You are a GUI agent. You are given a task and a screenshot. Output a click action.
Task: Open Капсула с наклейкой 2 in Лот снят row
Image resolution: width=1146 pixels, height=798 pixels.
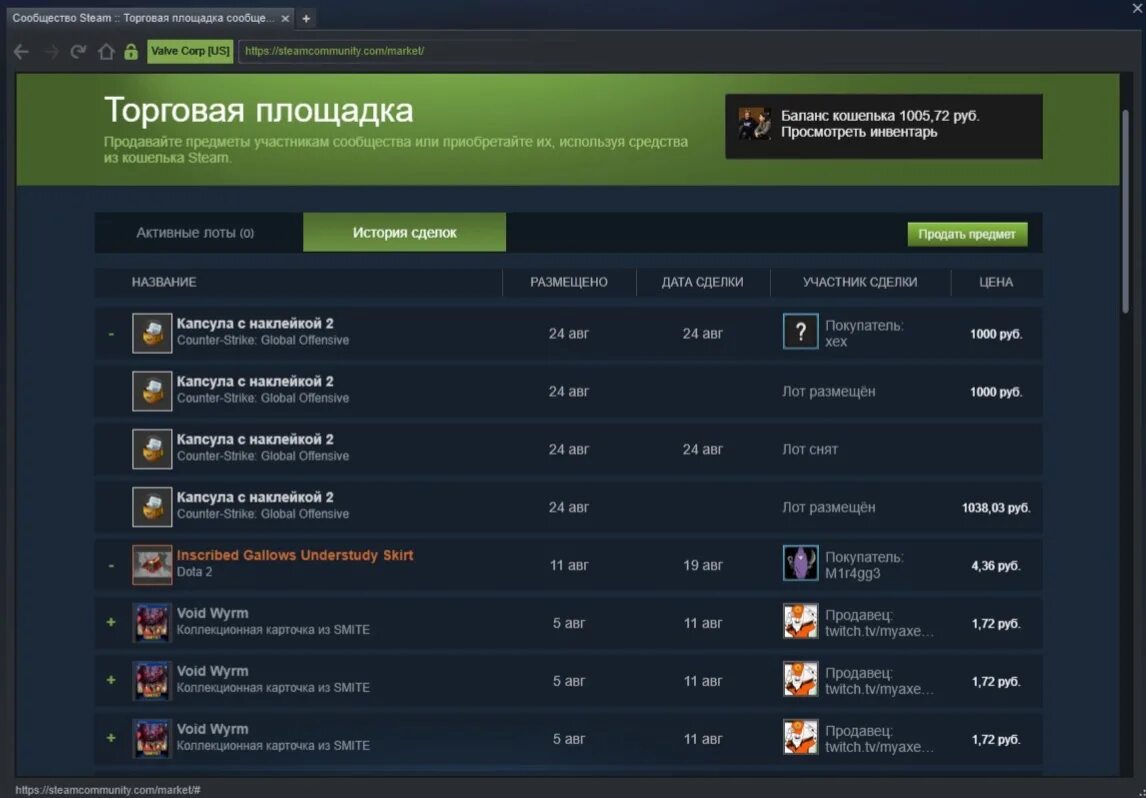click(255, 439)
